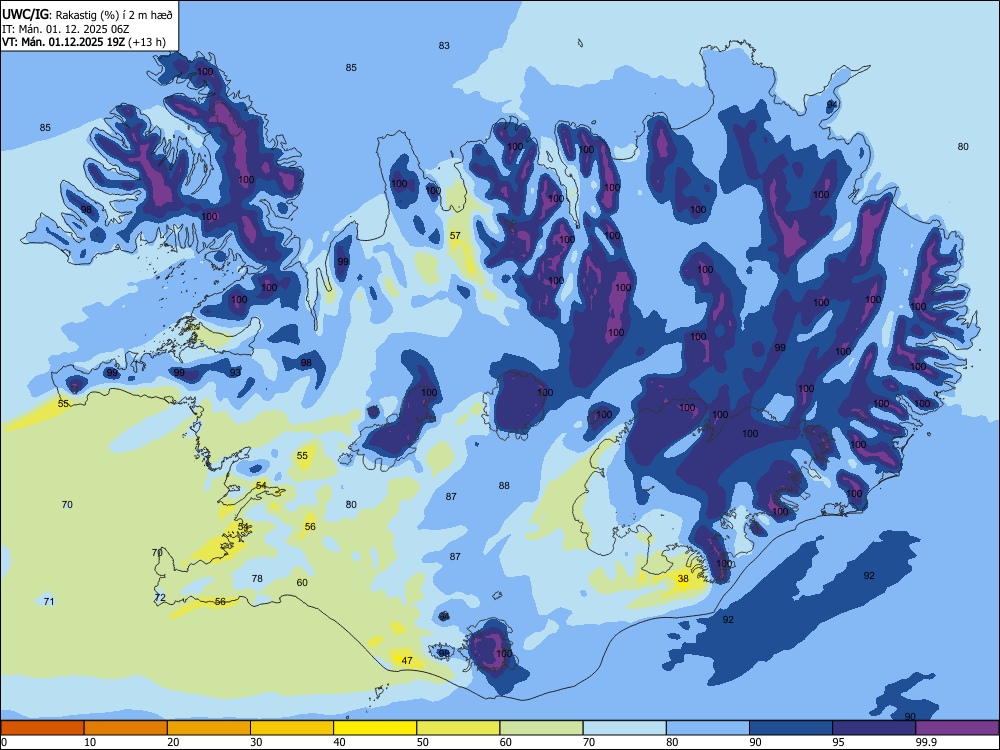Image resolution: width=1000 pixels, height=750 pixels.
Task: Pick the 50–60% pale yellow legend swatch
Action: (459, 728)
